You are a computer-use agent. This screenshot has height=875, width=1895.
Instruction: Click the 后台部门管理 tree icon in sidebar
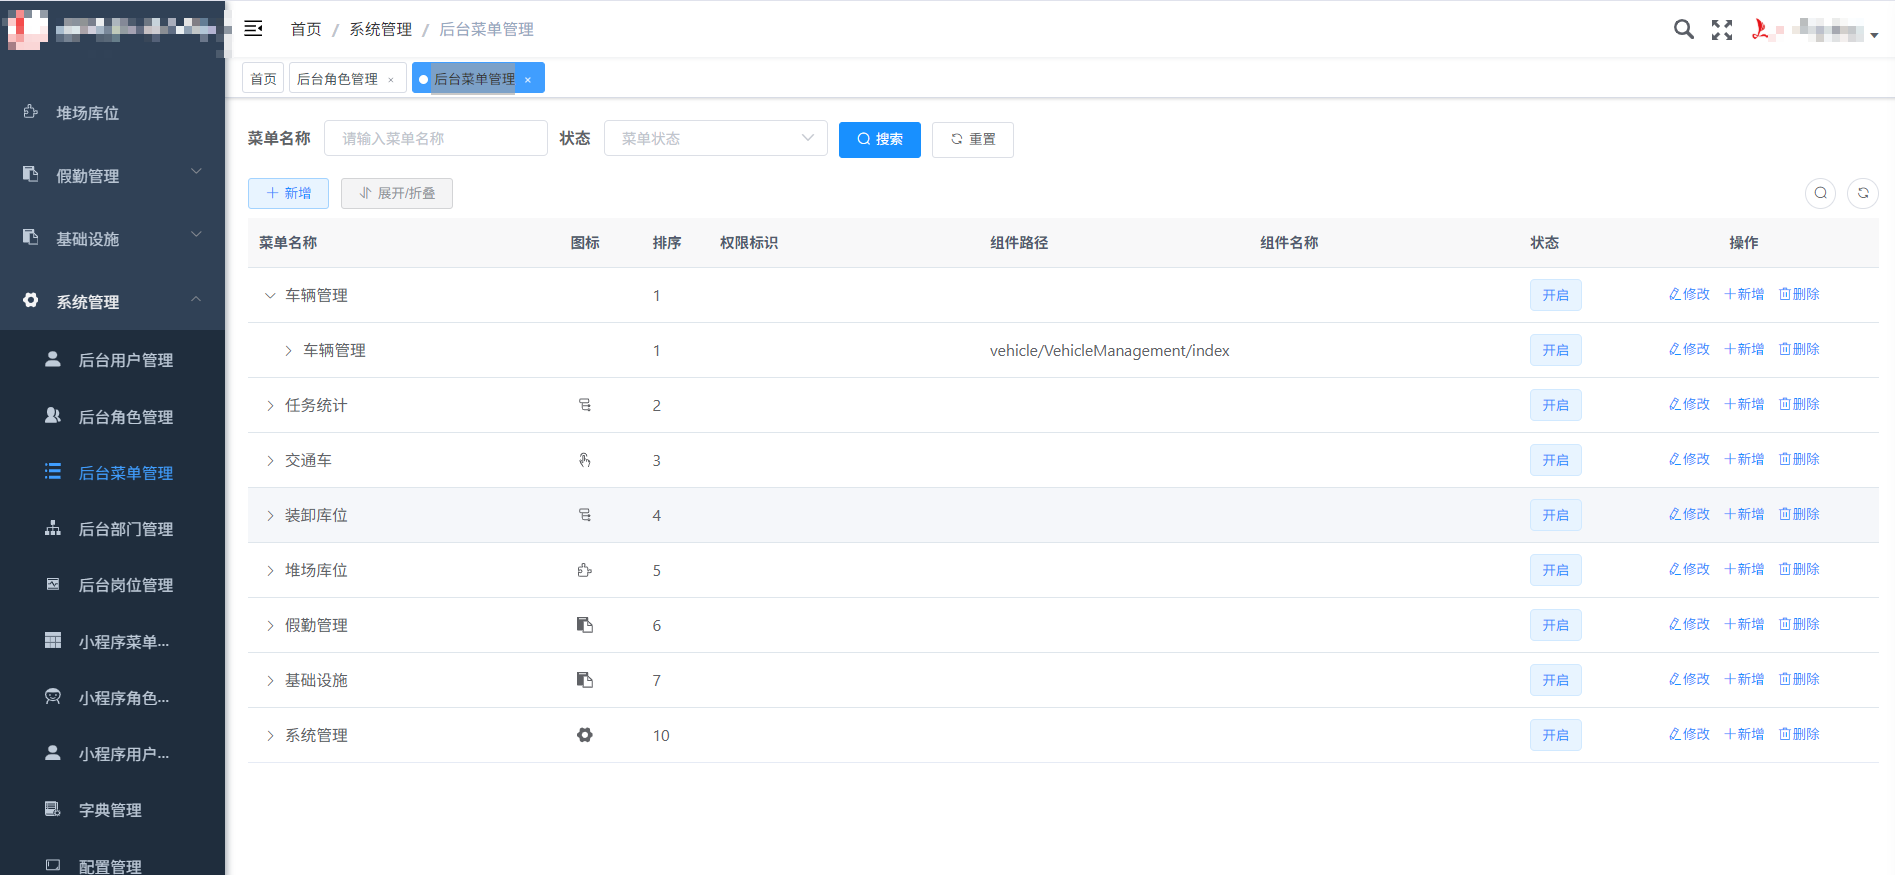pos(53,527)
